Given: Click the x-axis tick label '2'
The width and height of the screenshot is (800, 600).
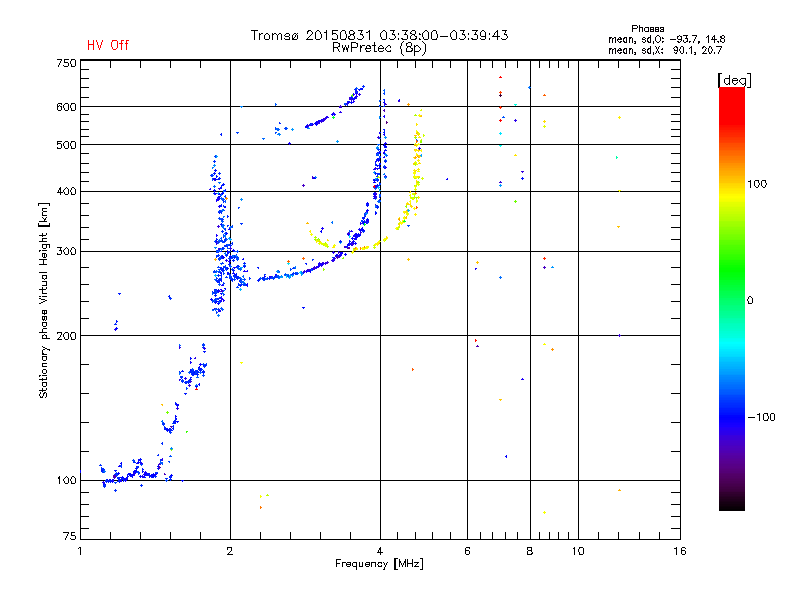Looking at the screenshot, I should click(230, 551).
